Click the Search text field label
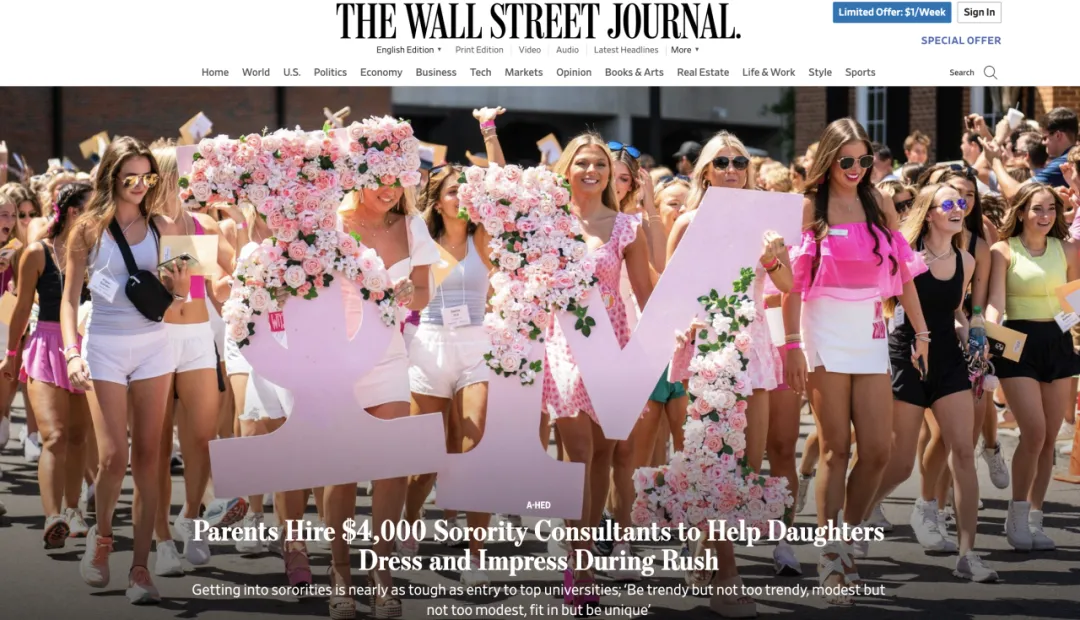 (x=961, y=72)
